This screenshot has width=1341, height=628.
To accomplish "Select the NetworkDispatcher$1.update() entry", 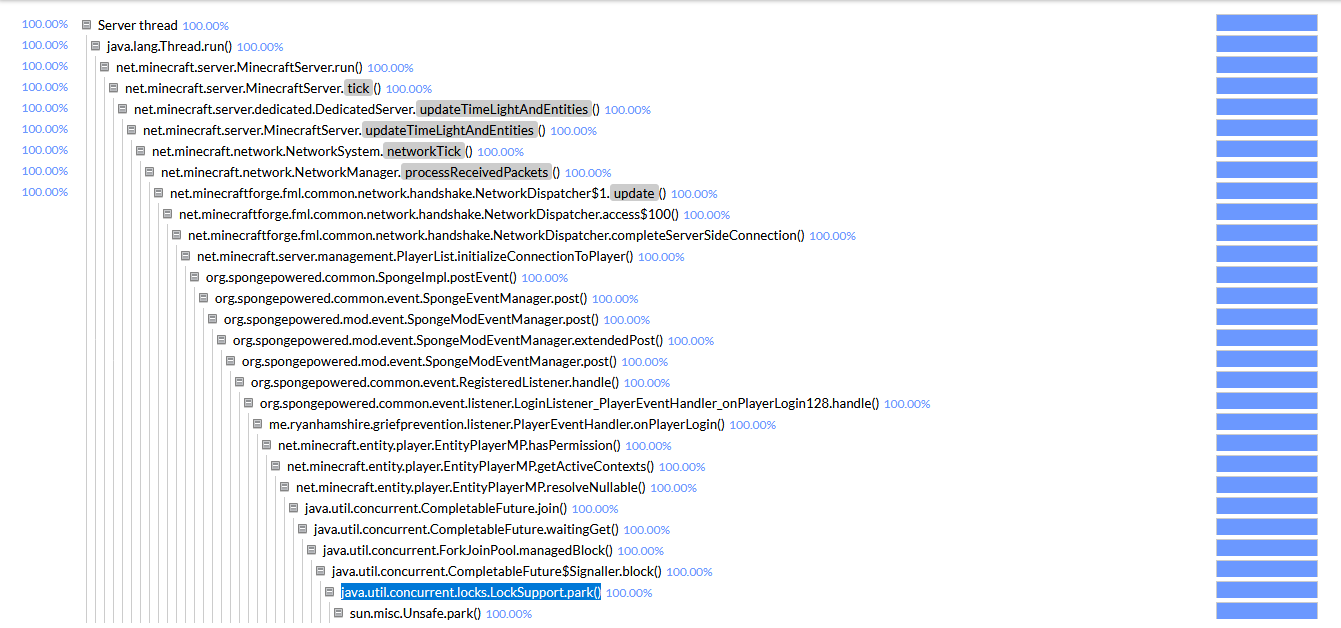I will (400, 192).
